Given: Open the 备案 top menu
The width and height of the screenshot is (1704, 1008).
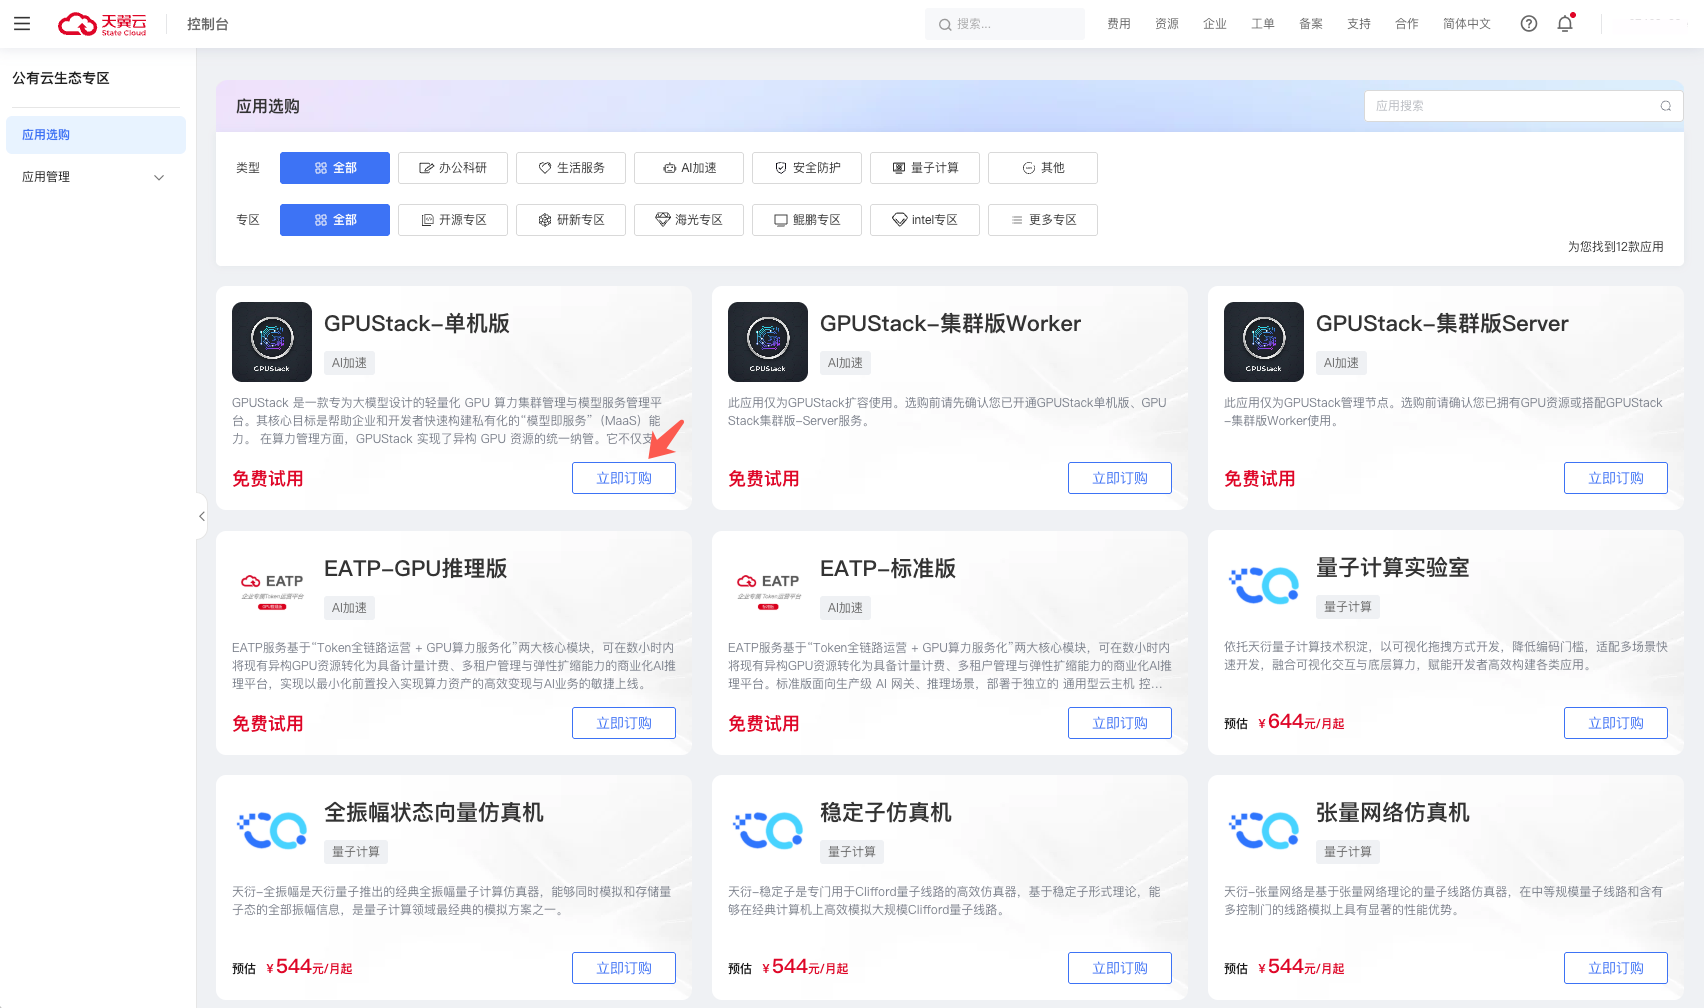Looking at the screenshot, I should coord(1310,24).
